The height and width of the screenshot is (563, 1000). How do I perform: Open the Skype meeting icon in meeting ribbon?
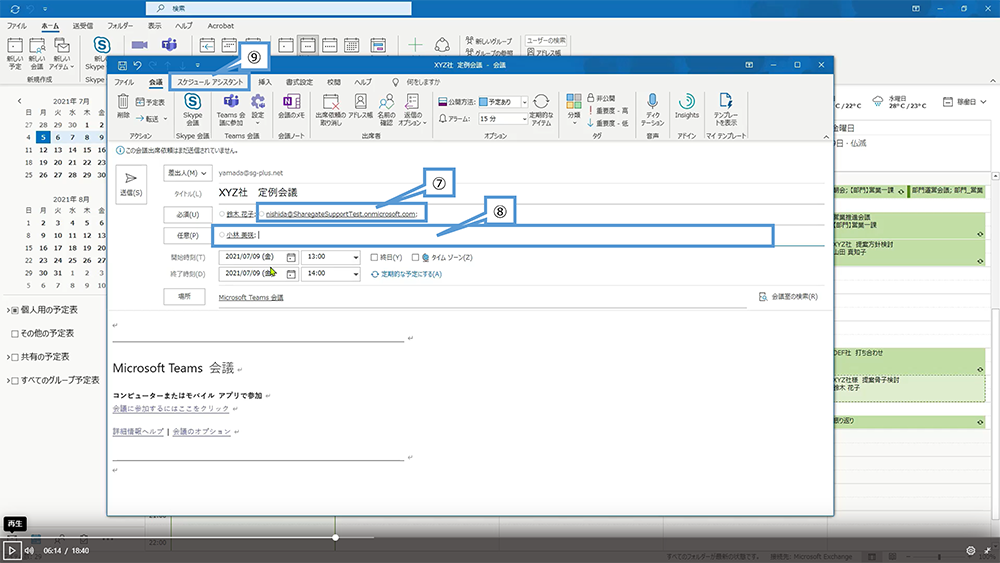click(193, 101)
